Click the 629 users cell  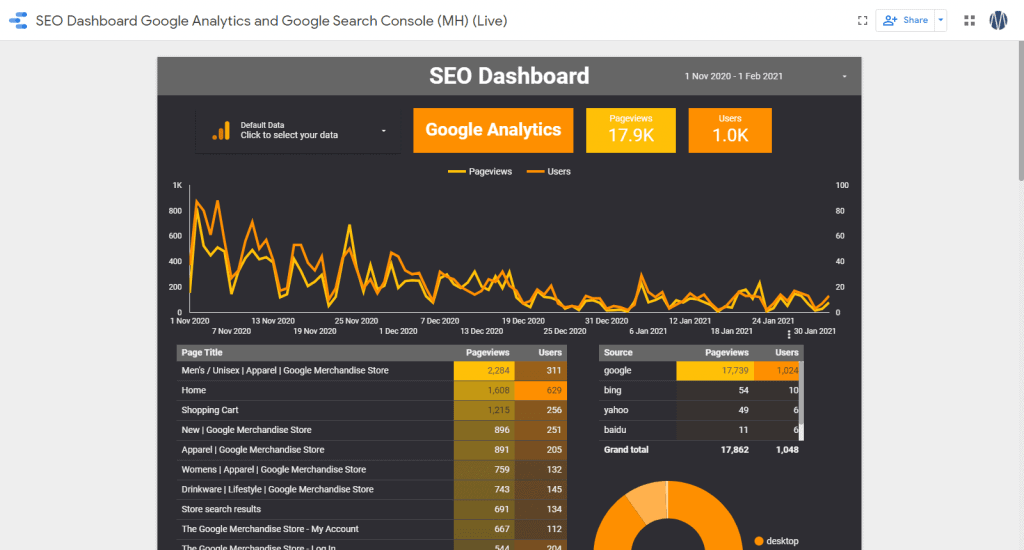coord(541,391)
